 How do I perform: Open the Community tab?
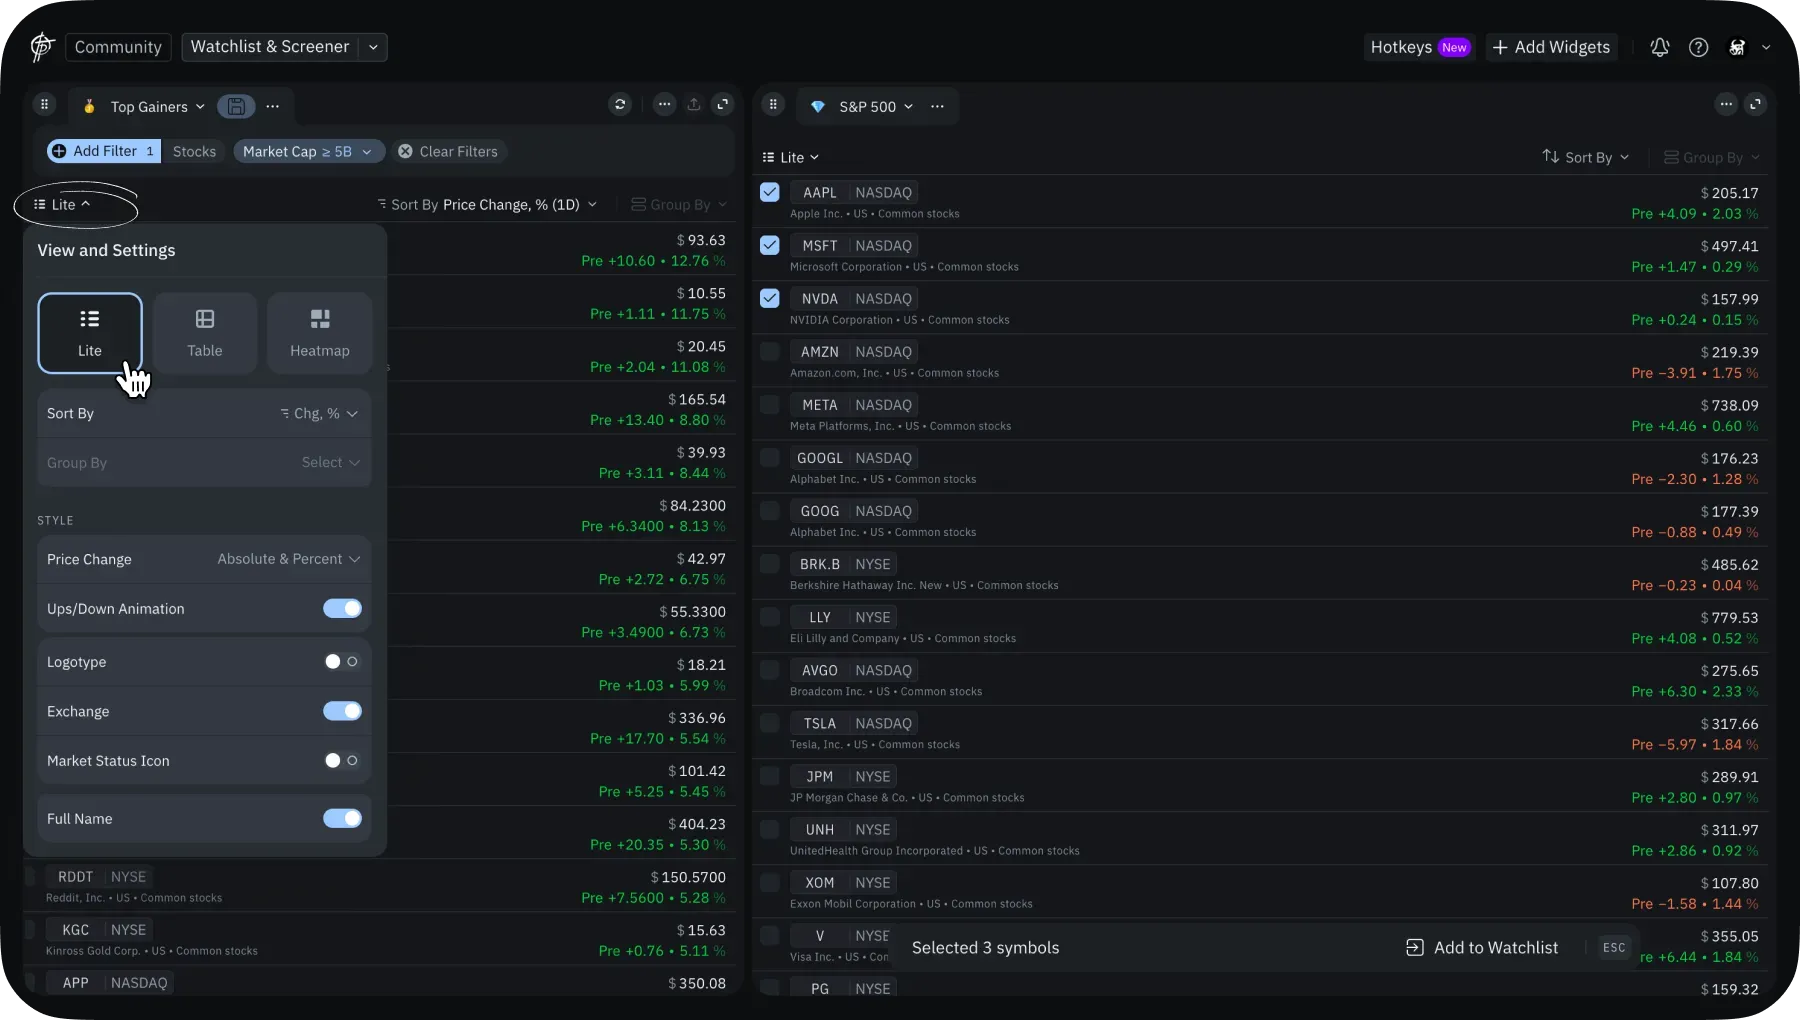coord(118,47)
